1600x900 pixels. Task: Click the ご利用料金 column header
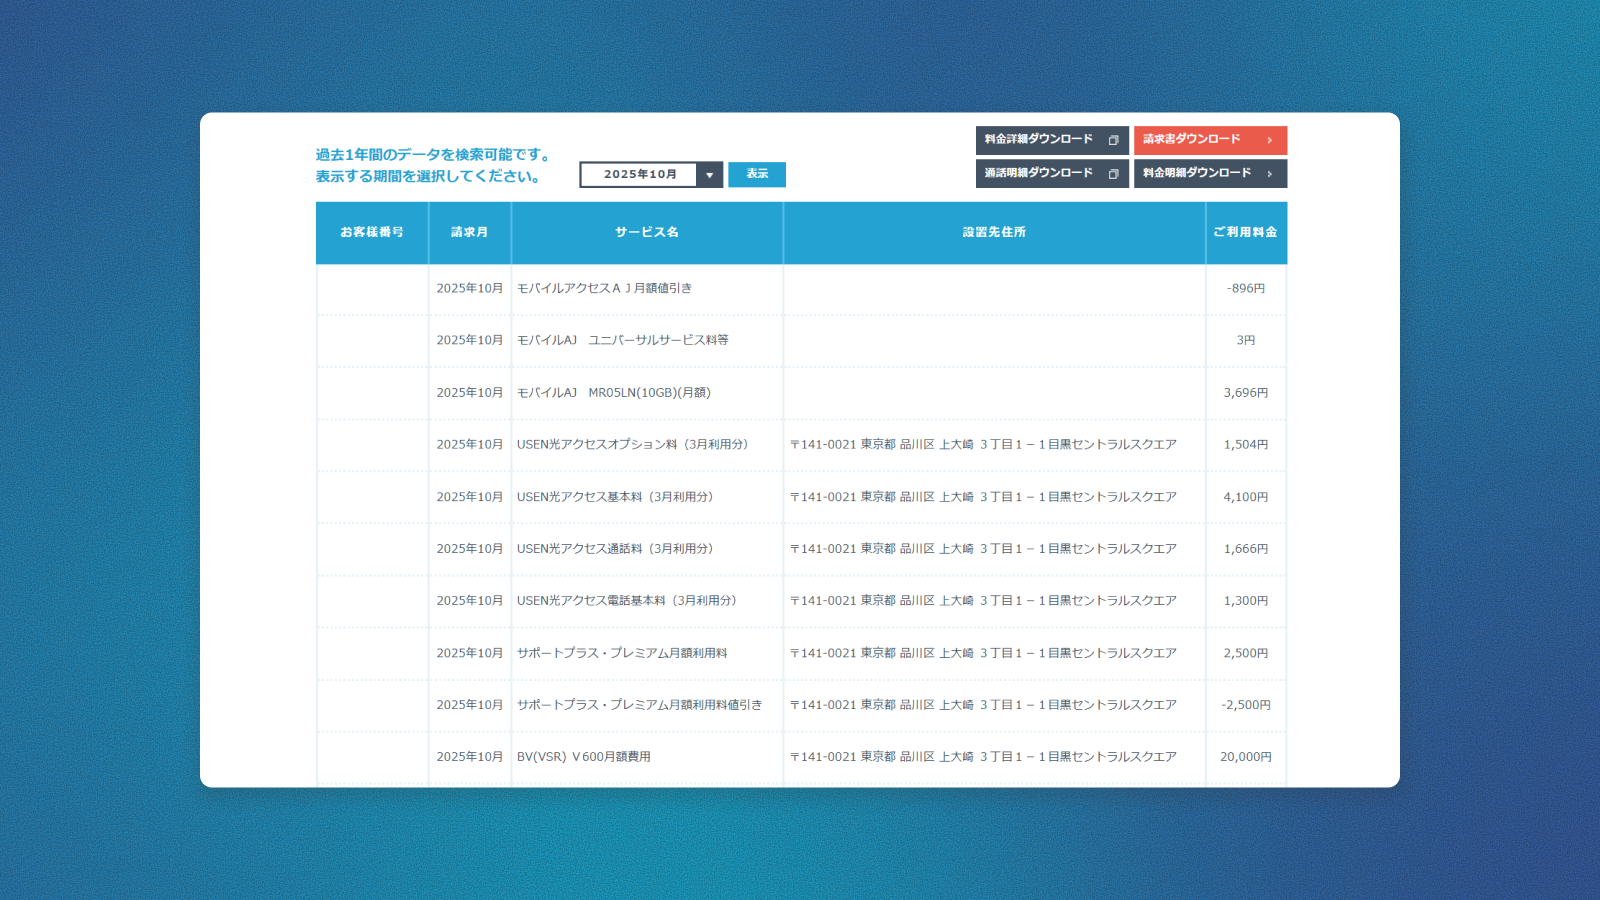click(x=1246, y=233)
